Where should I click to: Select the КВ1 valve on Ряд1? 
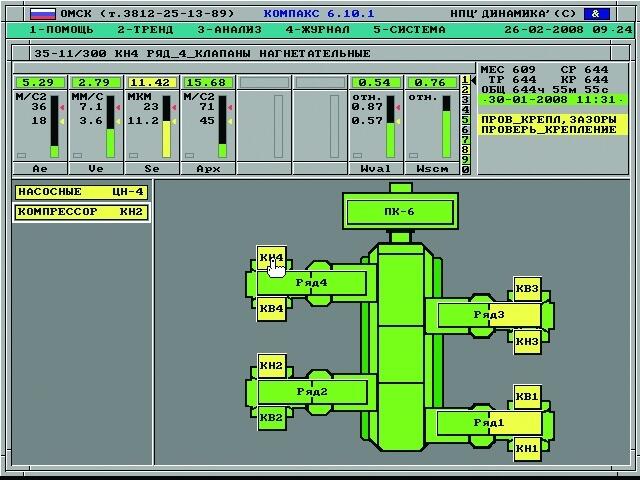[527, 397]
